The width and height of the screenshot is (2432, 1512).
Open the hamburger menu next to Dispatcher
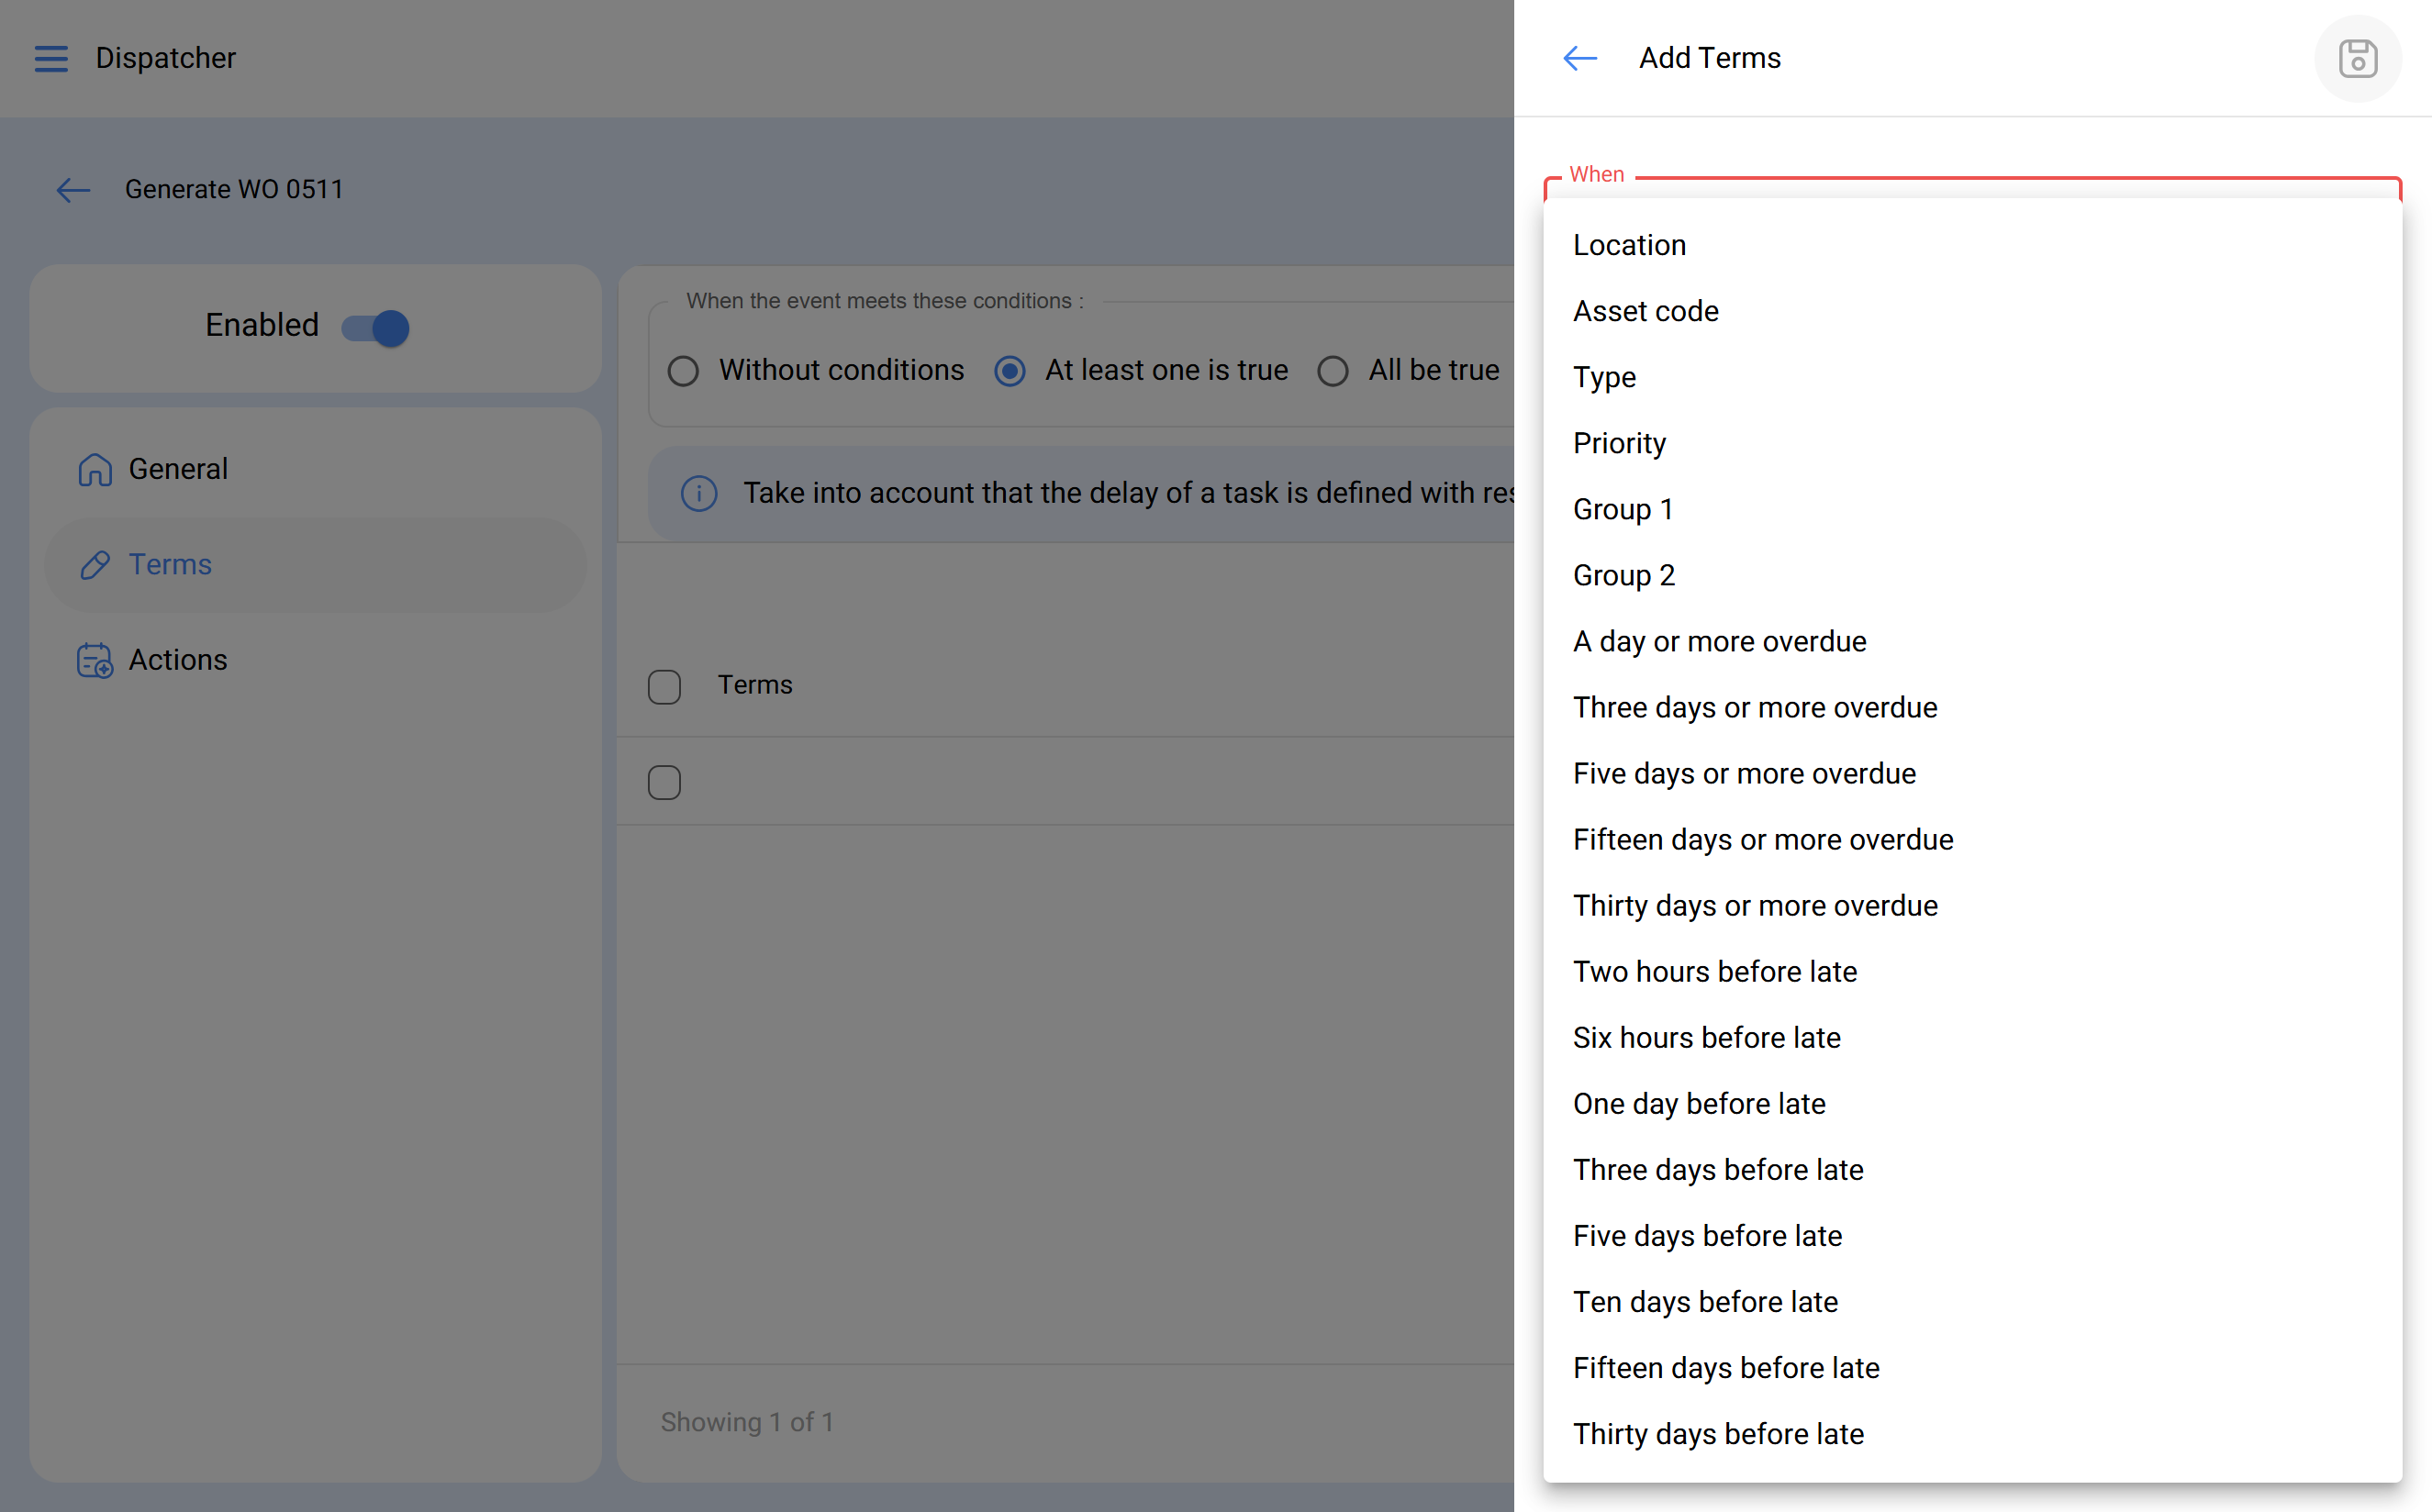click(51, 59)
